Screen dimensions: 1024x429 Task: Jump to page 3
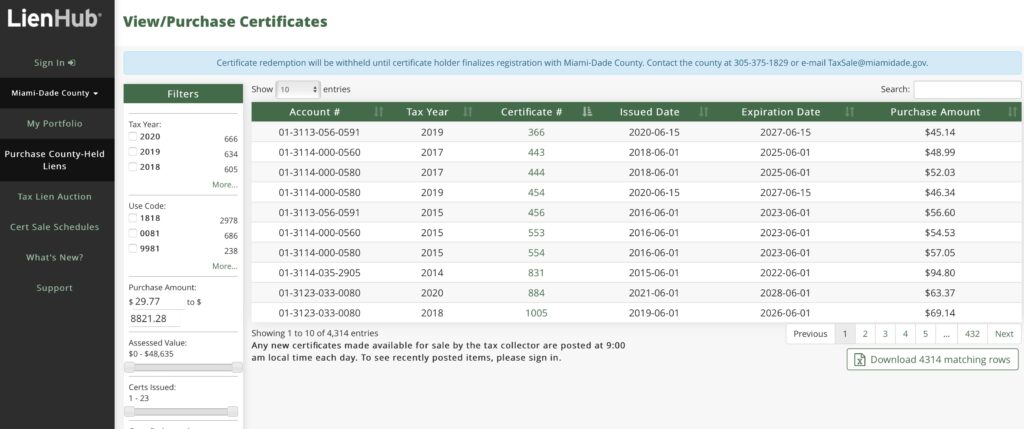pos(885,334)
